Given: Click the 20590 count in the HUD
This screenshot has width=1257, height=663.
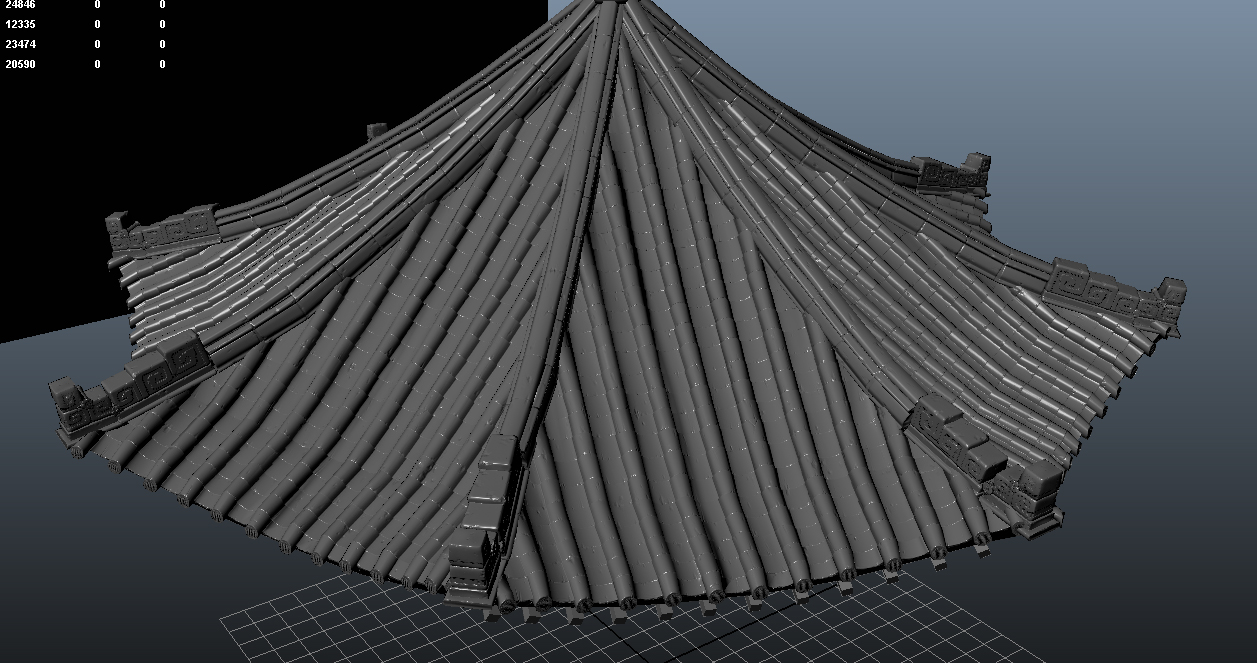Looking at the screenshot, I should (x=20, y=64).
